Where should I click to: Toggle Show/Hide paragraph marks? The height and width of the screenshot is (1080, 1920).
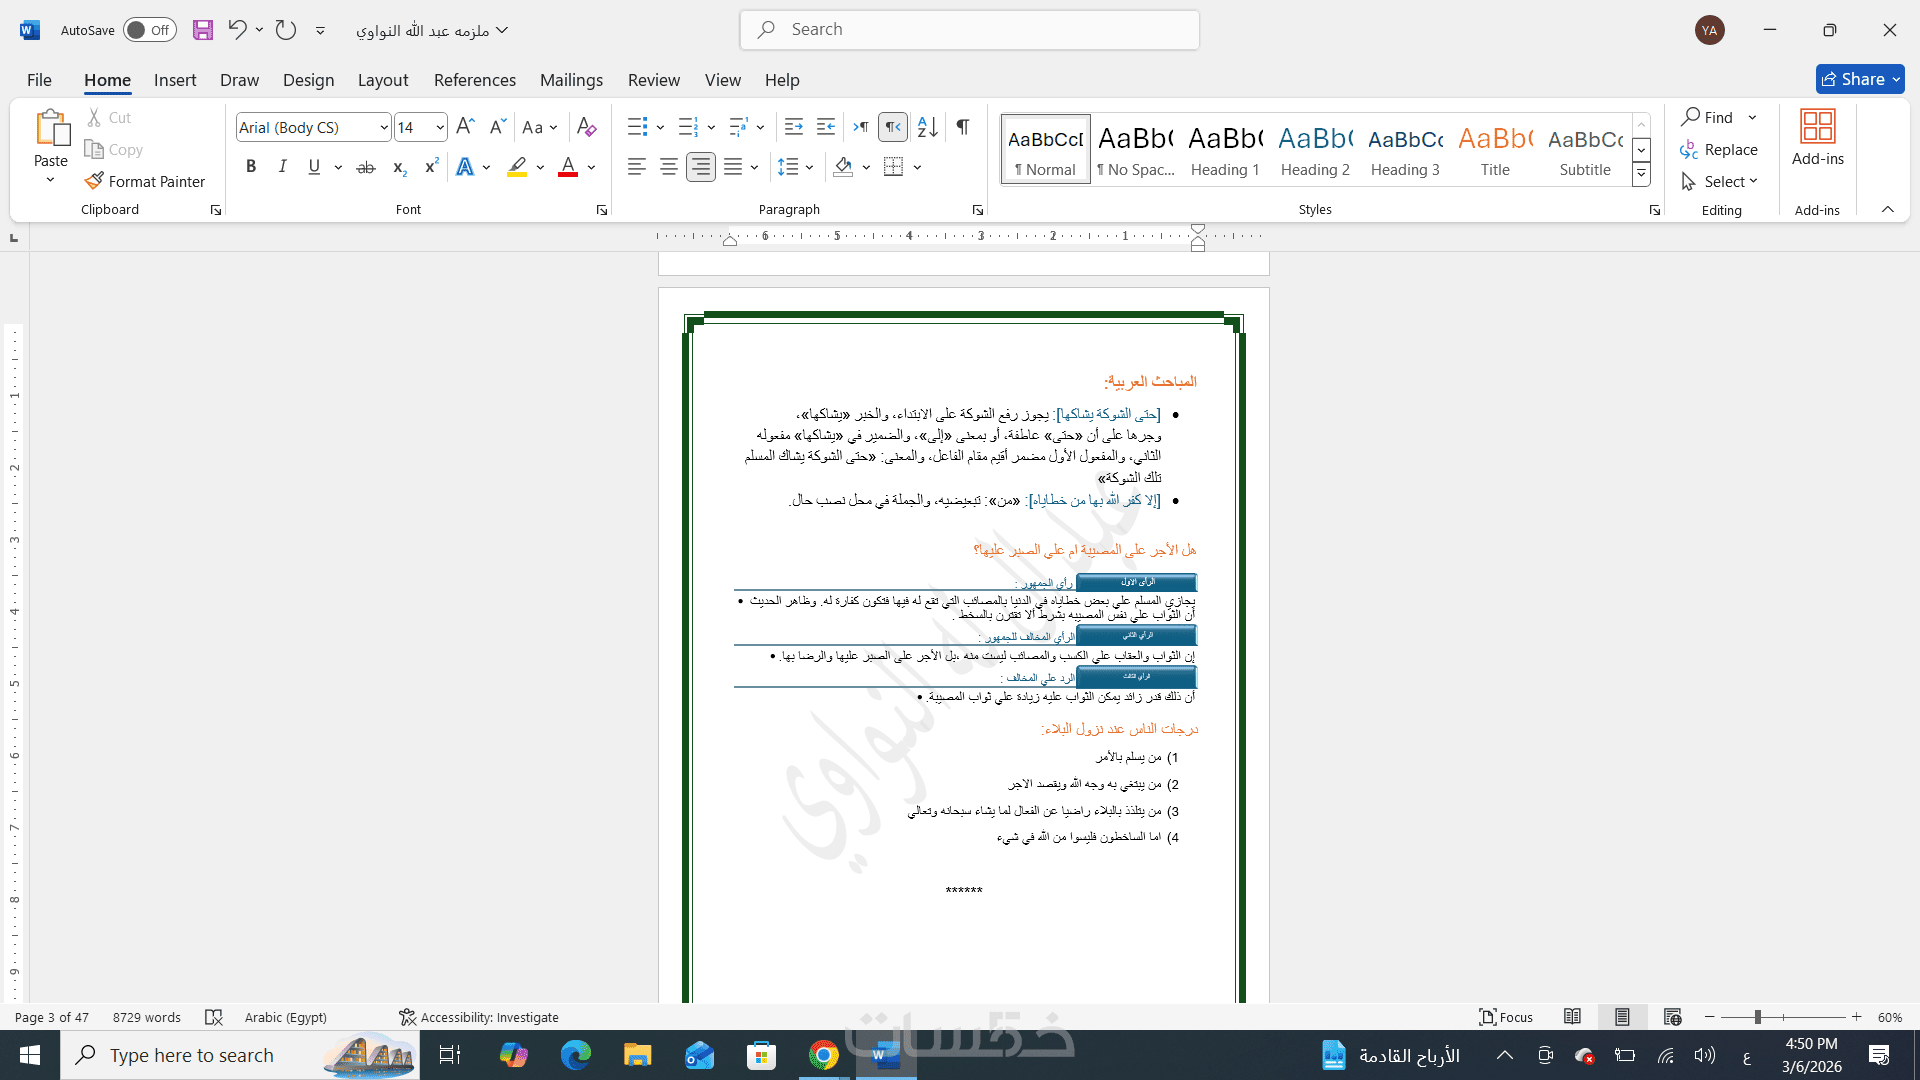click(x=962, y=127)
